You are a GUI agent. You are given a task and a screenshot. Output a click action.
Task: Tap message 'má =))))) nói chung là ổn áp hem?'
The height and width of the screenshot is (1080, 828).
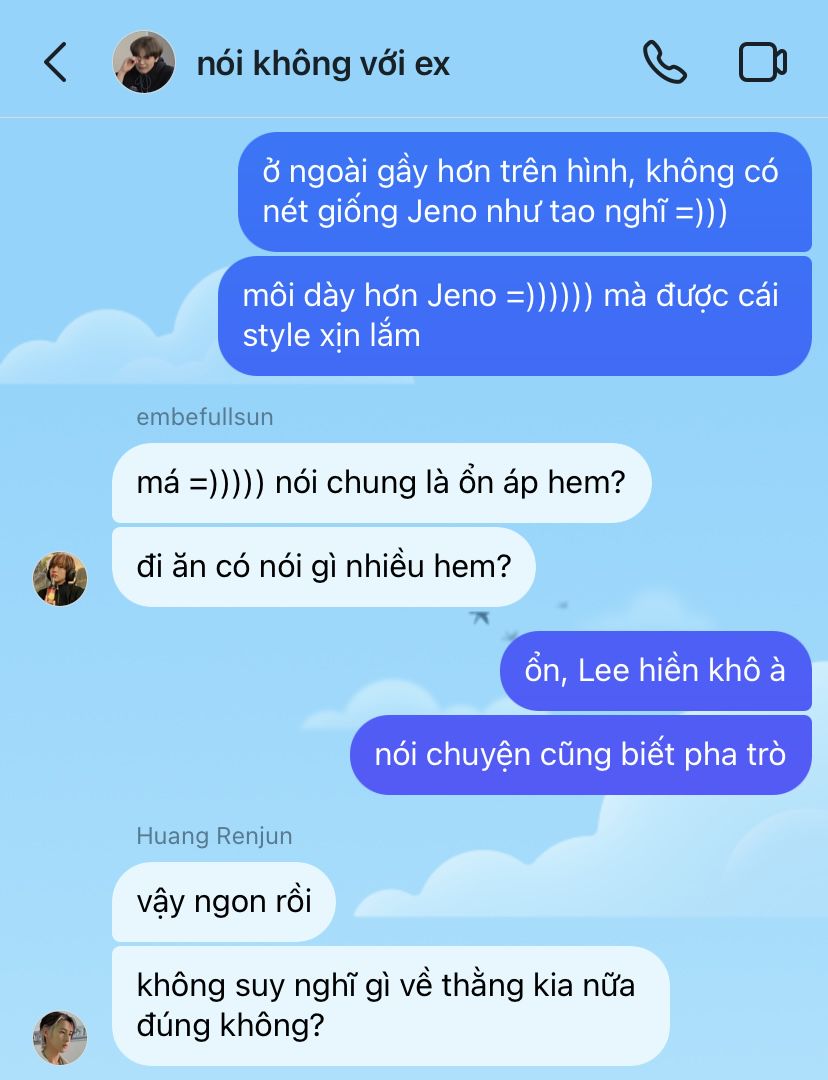tap(382, 482)
